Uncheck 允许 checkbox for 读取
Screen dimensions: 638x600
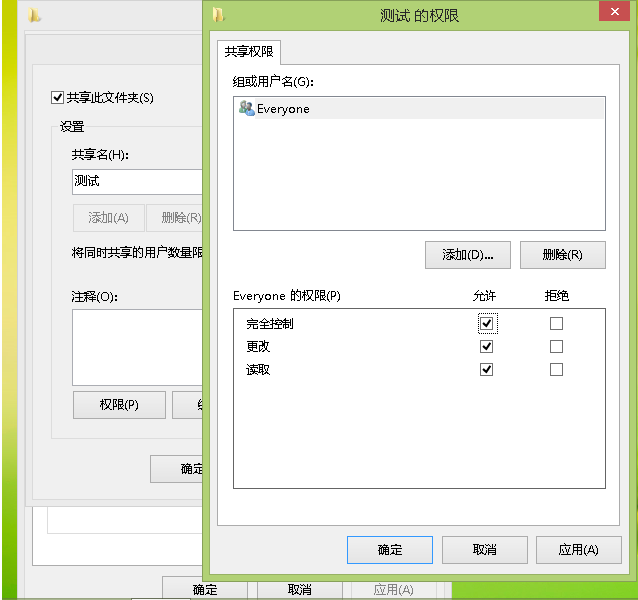coord(487,370)
